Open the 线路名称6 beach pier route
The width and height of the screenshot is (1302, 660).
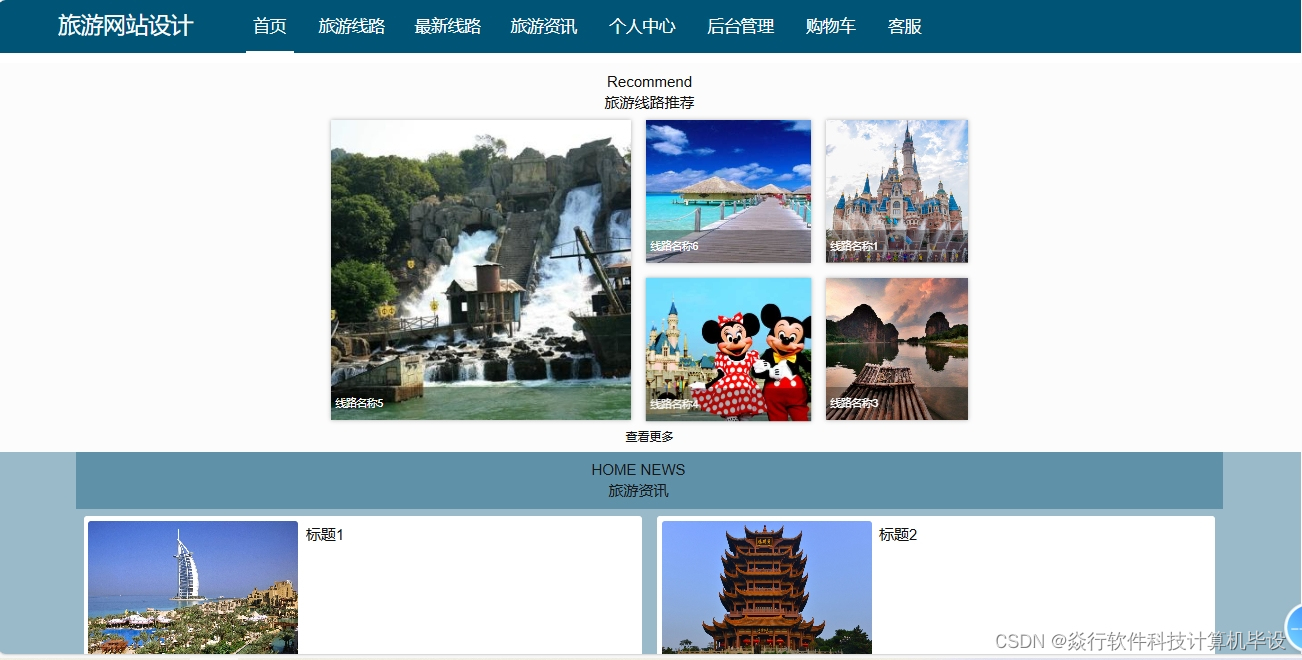(728, 190)
